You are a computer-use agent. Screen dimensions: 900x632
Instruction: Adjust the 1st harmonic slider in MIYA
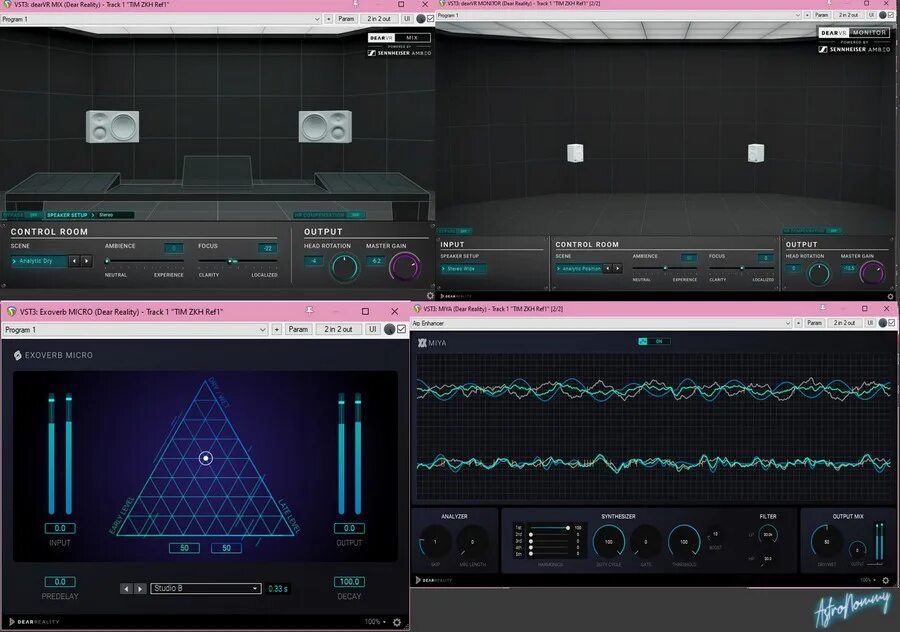pyautogui.click(x=550, y=528)
